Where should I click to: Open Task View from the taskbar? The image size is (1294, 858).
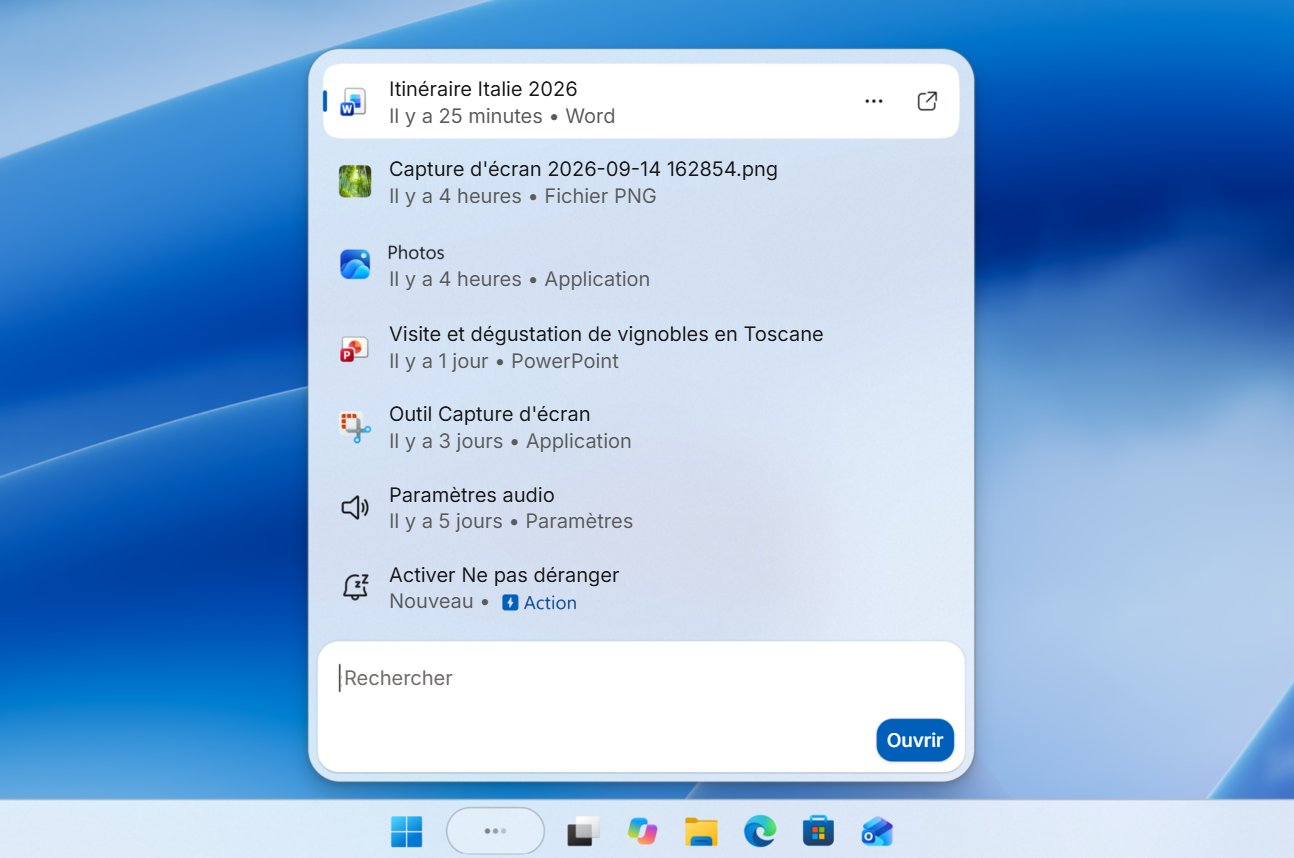click(584, 831)
